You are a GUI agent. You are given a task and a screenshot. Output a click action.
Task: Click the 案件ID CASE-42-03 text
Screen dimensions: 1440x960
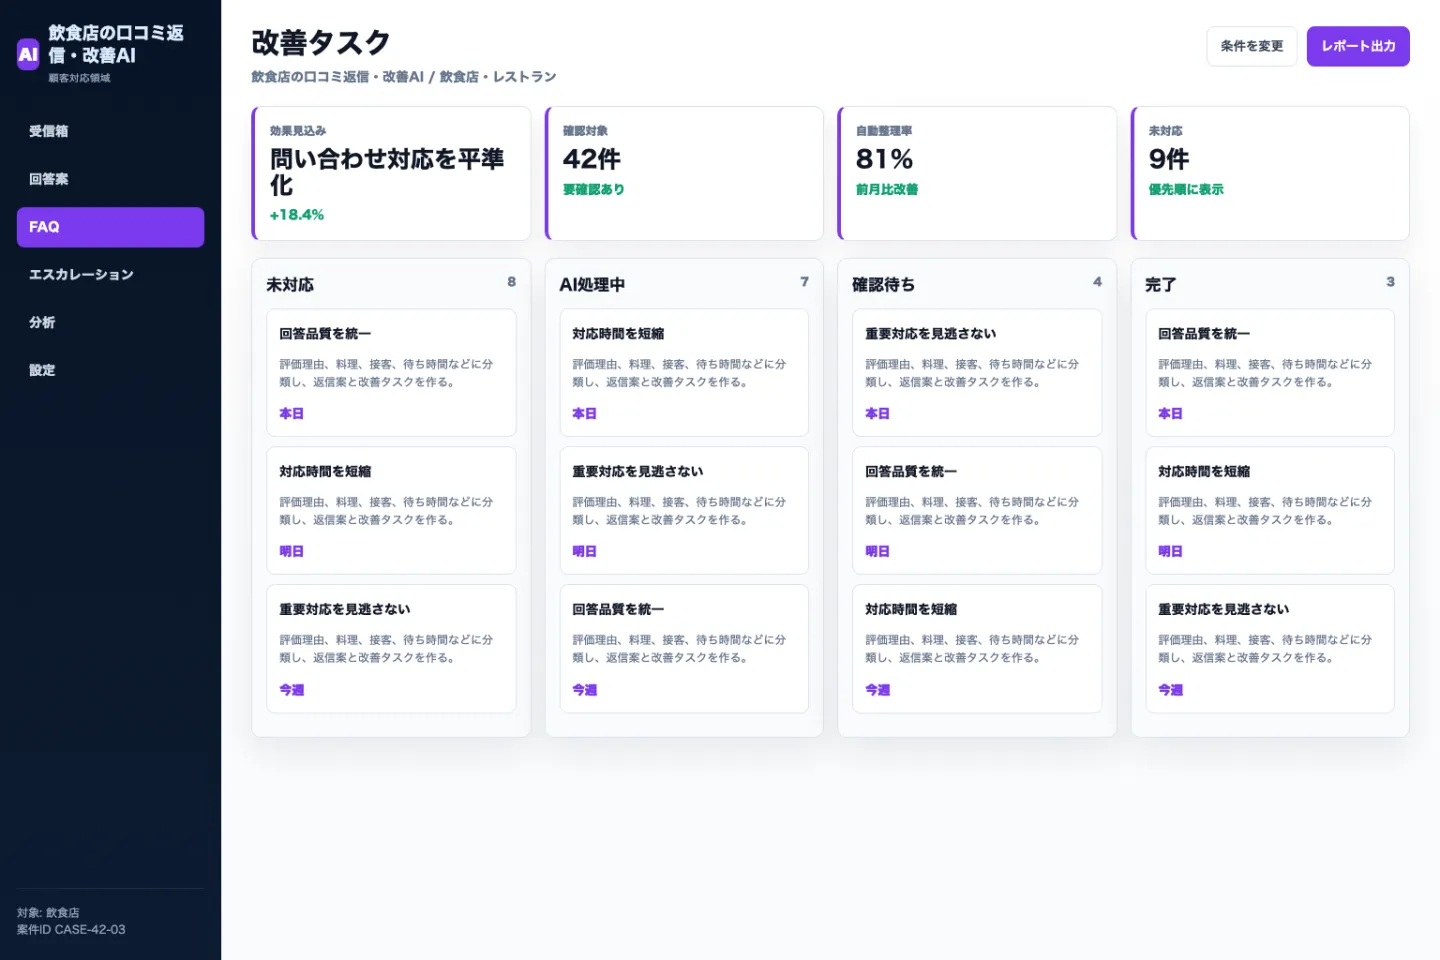tap(71, 930)
